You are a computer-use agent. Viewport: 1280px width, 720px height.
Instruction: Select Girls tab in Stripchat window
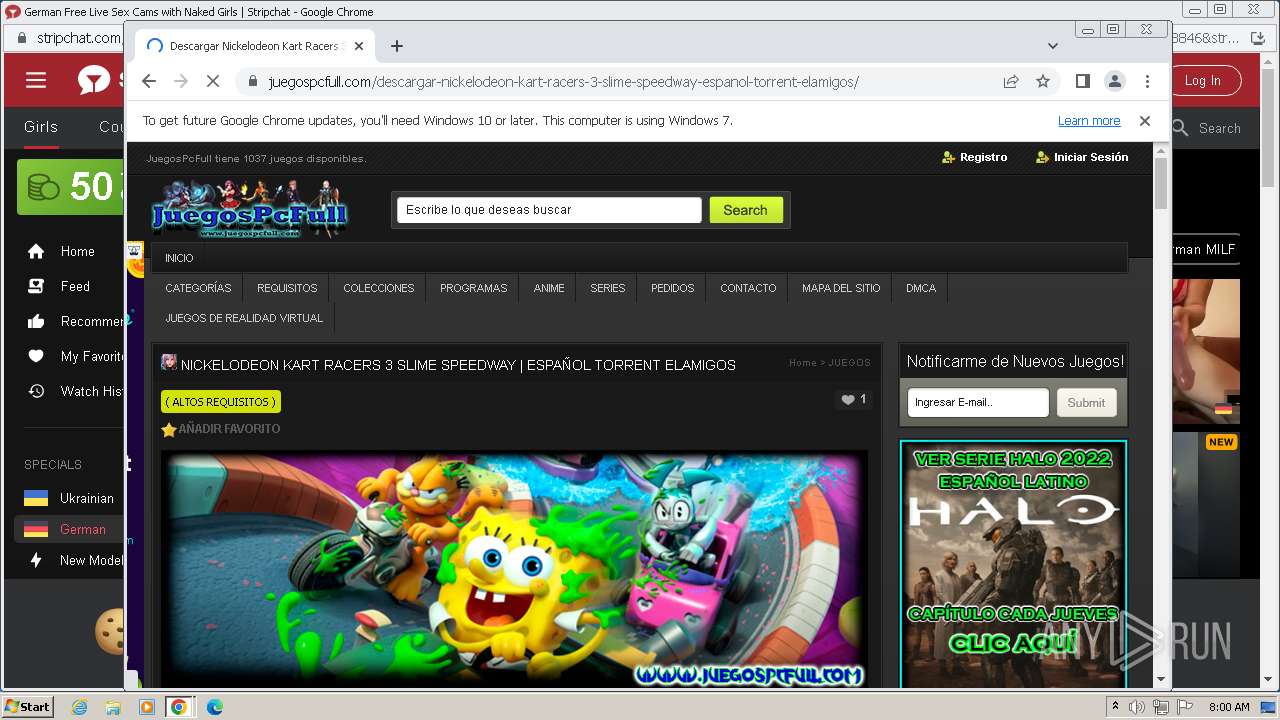(41, 127)
